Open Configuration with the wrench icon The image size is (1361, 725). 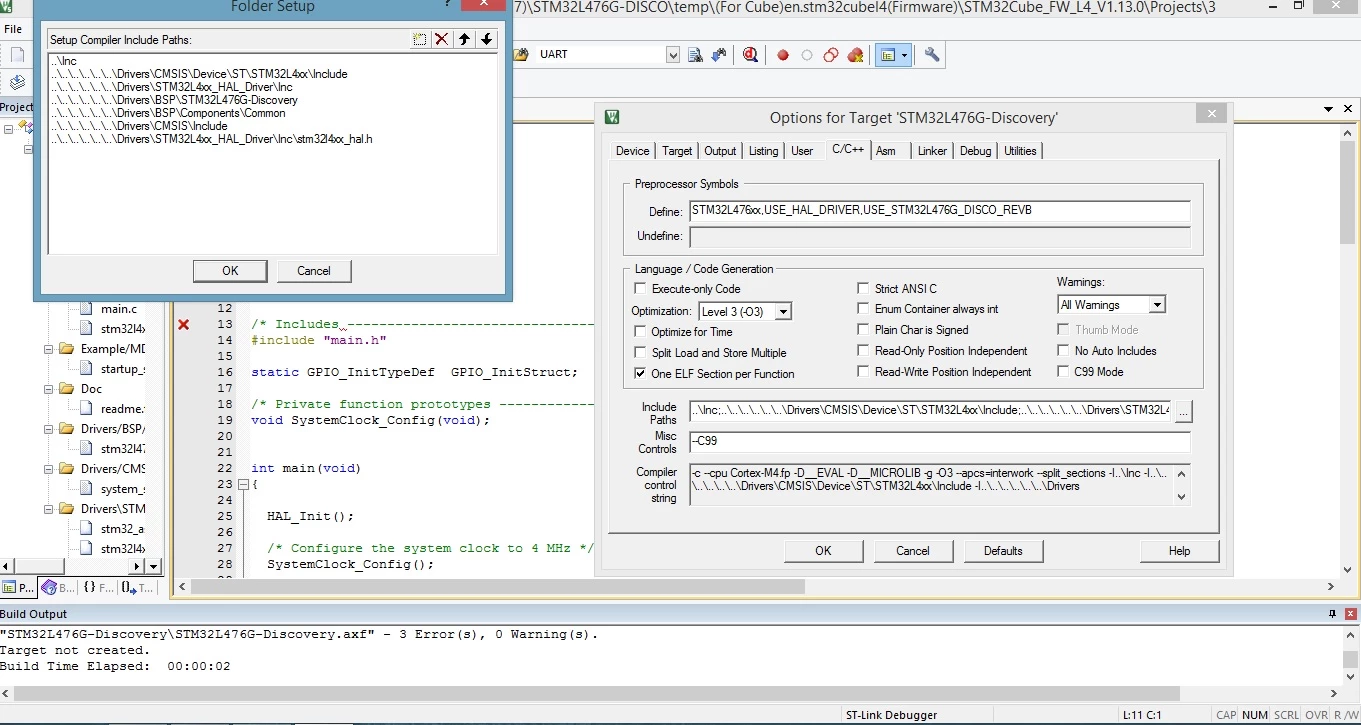tap(932, 55)
